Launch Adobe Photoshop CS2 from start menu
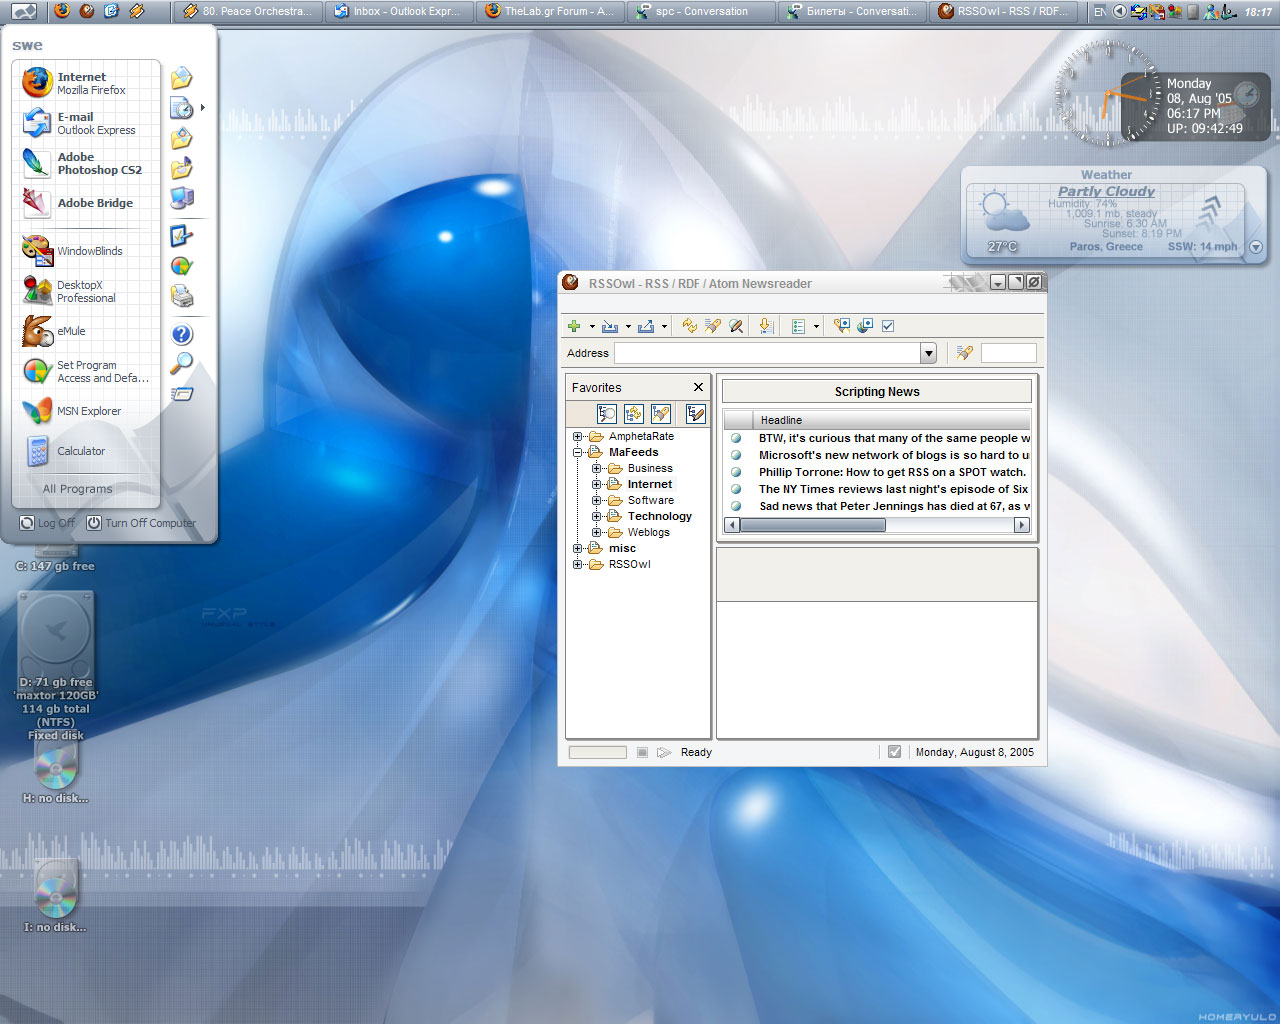 (88, 163)
